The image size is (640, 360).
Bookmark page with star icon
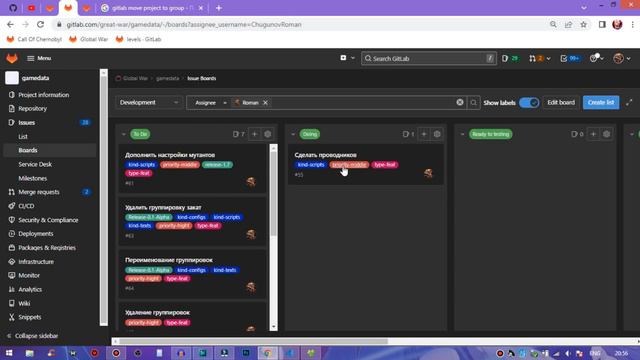[x=584, y=24]
